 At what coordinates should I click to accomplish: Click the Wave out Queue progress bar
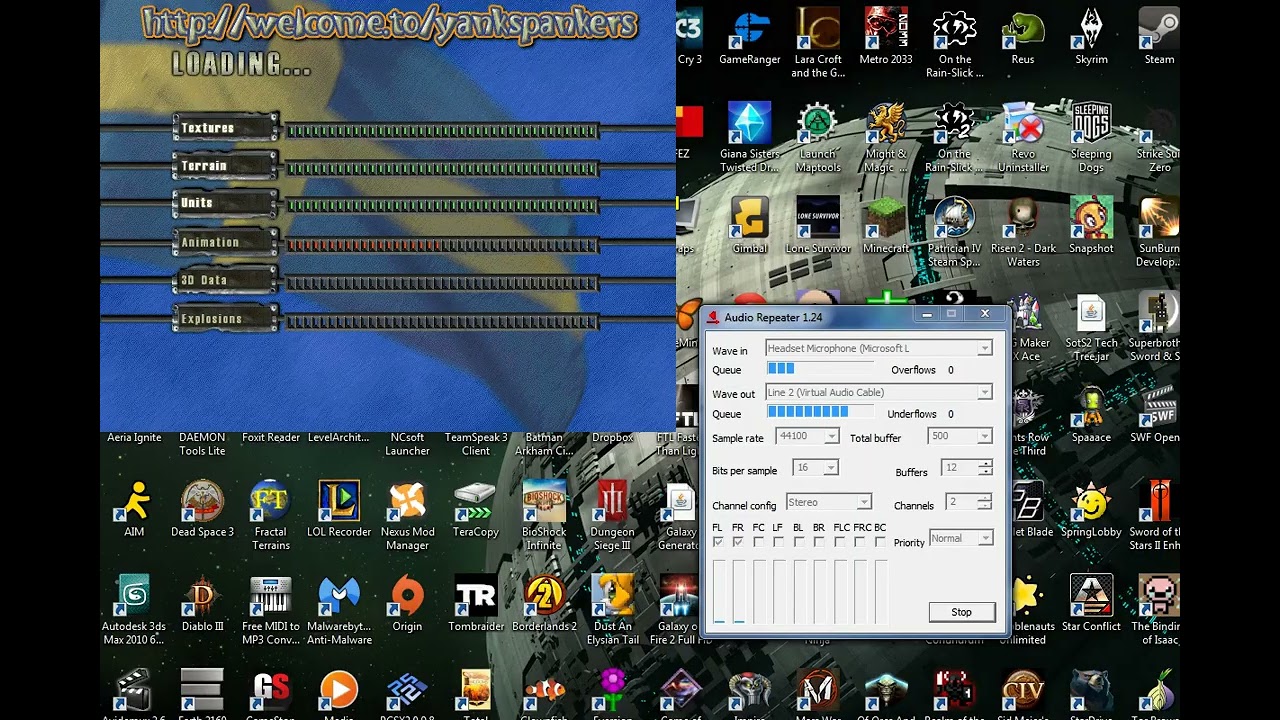pos(822,412)
